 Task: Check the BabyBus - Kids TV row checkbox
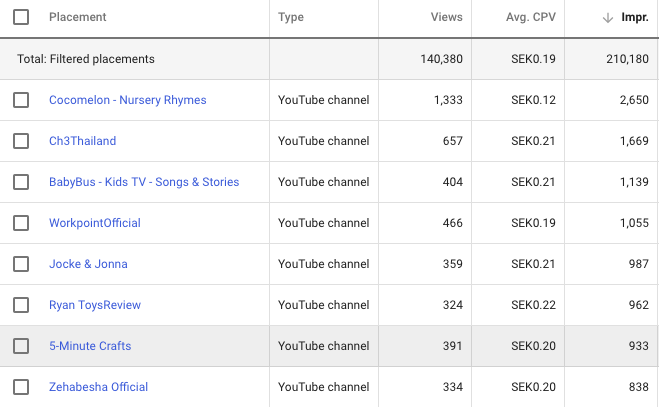click(21, 182)
